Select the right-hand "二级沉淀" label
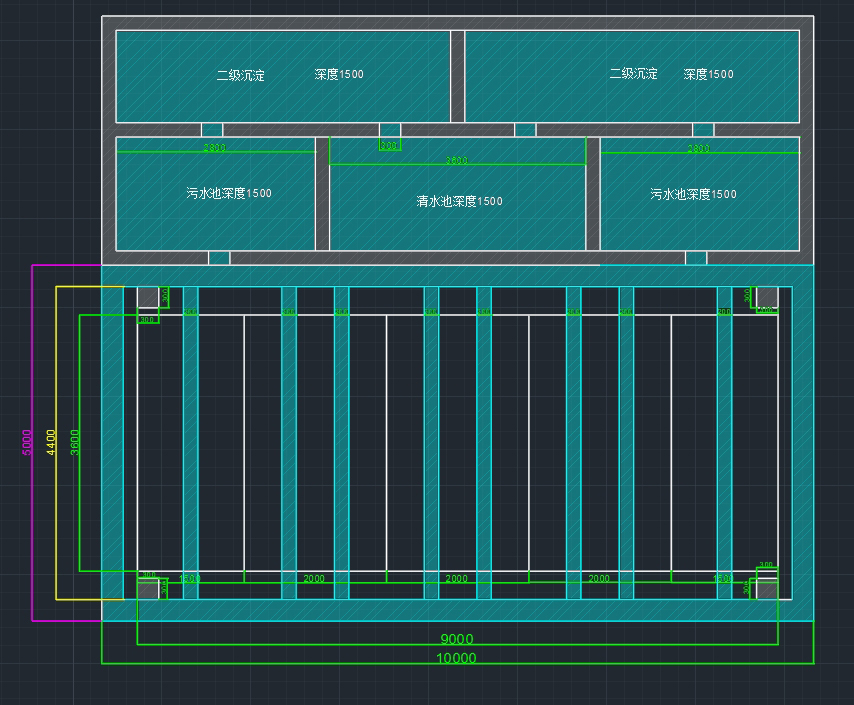Screen dimensions: 854x705 (633, 74)
